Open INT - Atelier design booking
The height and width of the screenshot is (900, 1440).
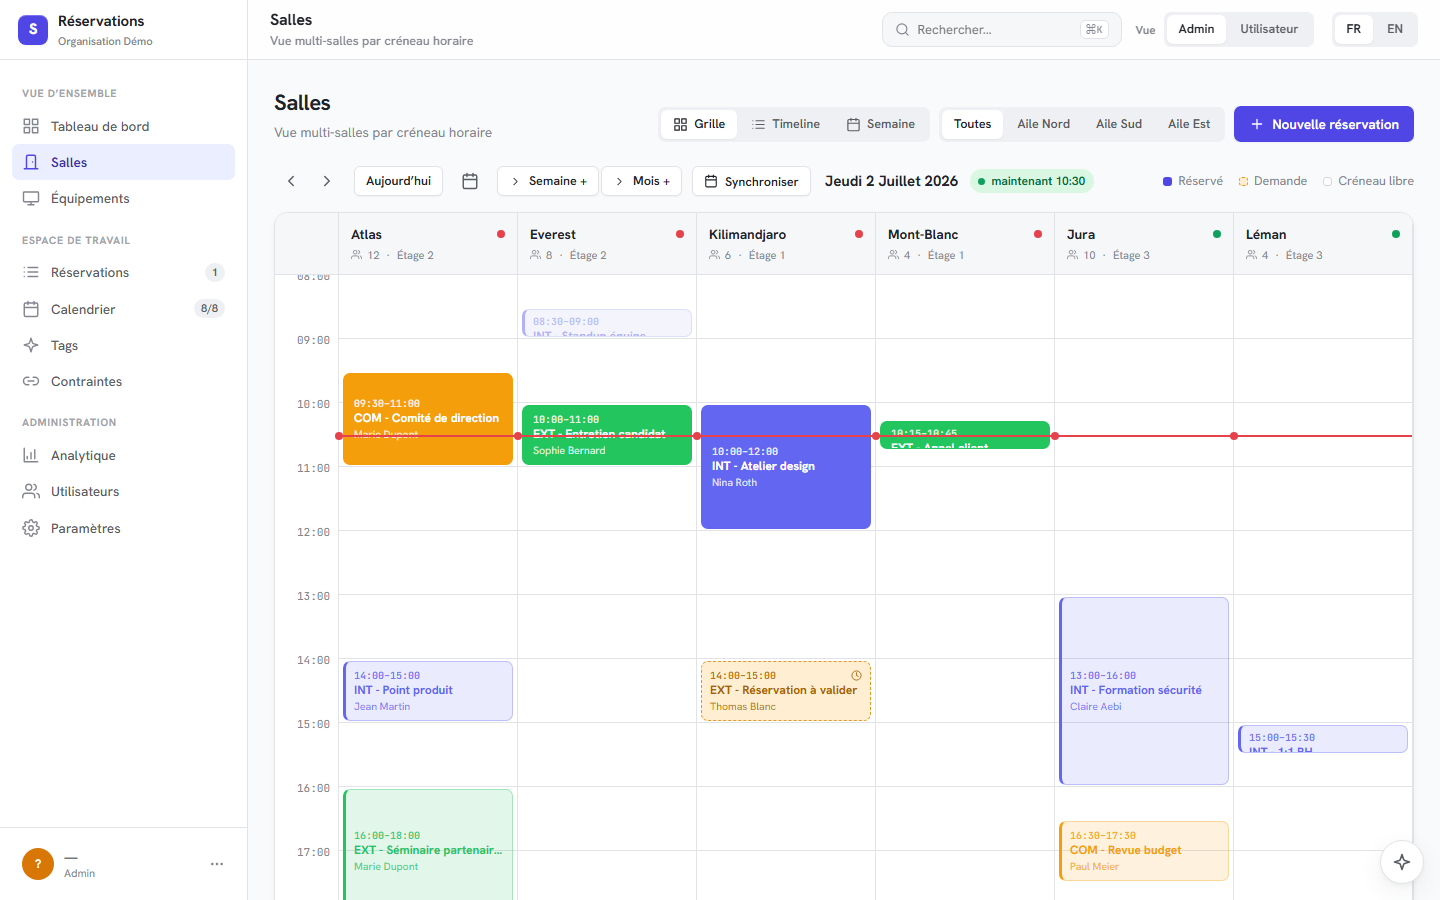786,467
